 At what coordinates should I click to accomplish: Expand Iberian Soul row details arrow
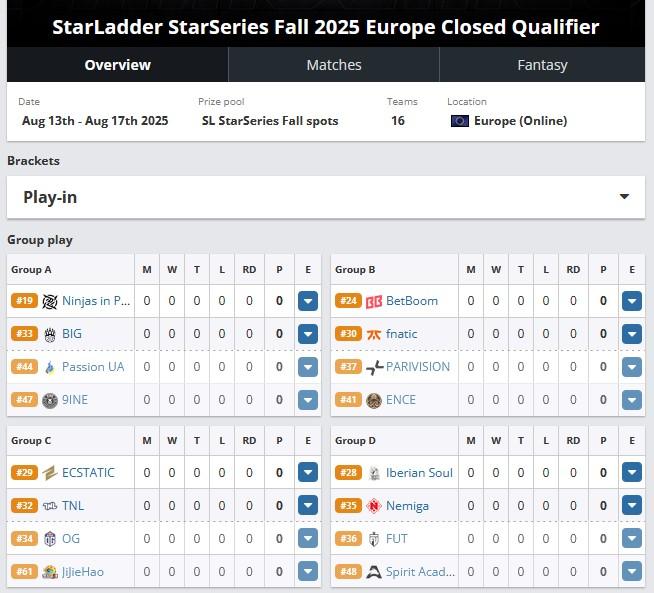point(631,472)
